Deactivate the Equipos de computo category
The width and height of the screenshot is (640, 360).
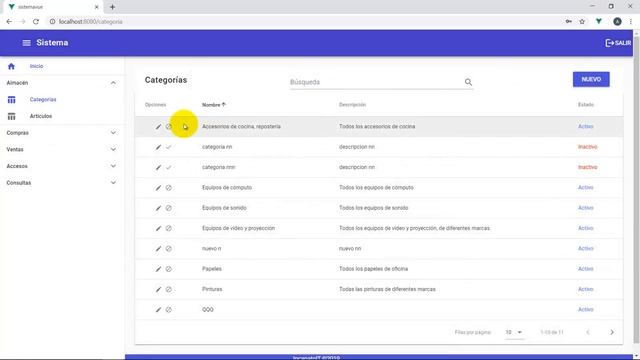(x=169, y=188)
